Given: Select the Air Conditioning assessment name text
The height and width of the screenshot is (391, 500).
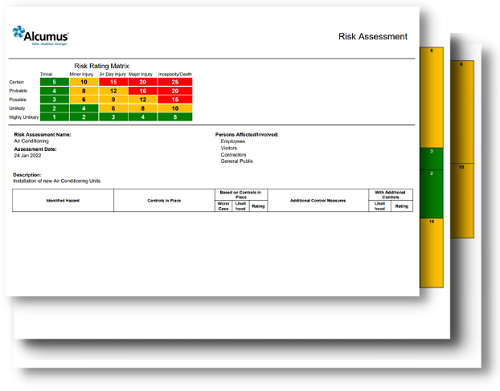Looking at the screenshot, I should (x=31, y=141).
